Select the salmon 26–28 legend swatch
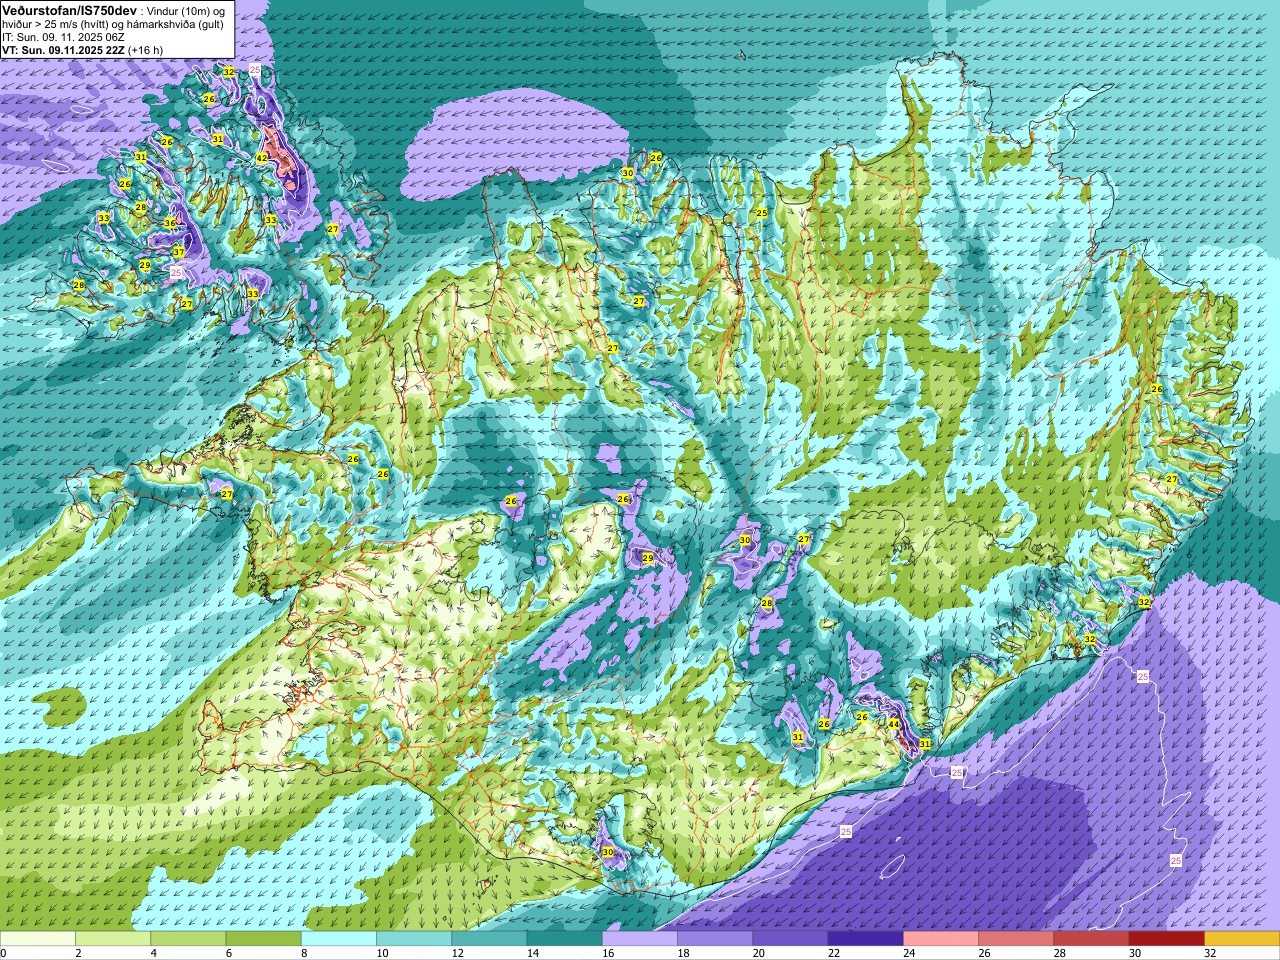1280x960 pixels. (1016, 939)
